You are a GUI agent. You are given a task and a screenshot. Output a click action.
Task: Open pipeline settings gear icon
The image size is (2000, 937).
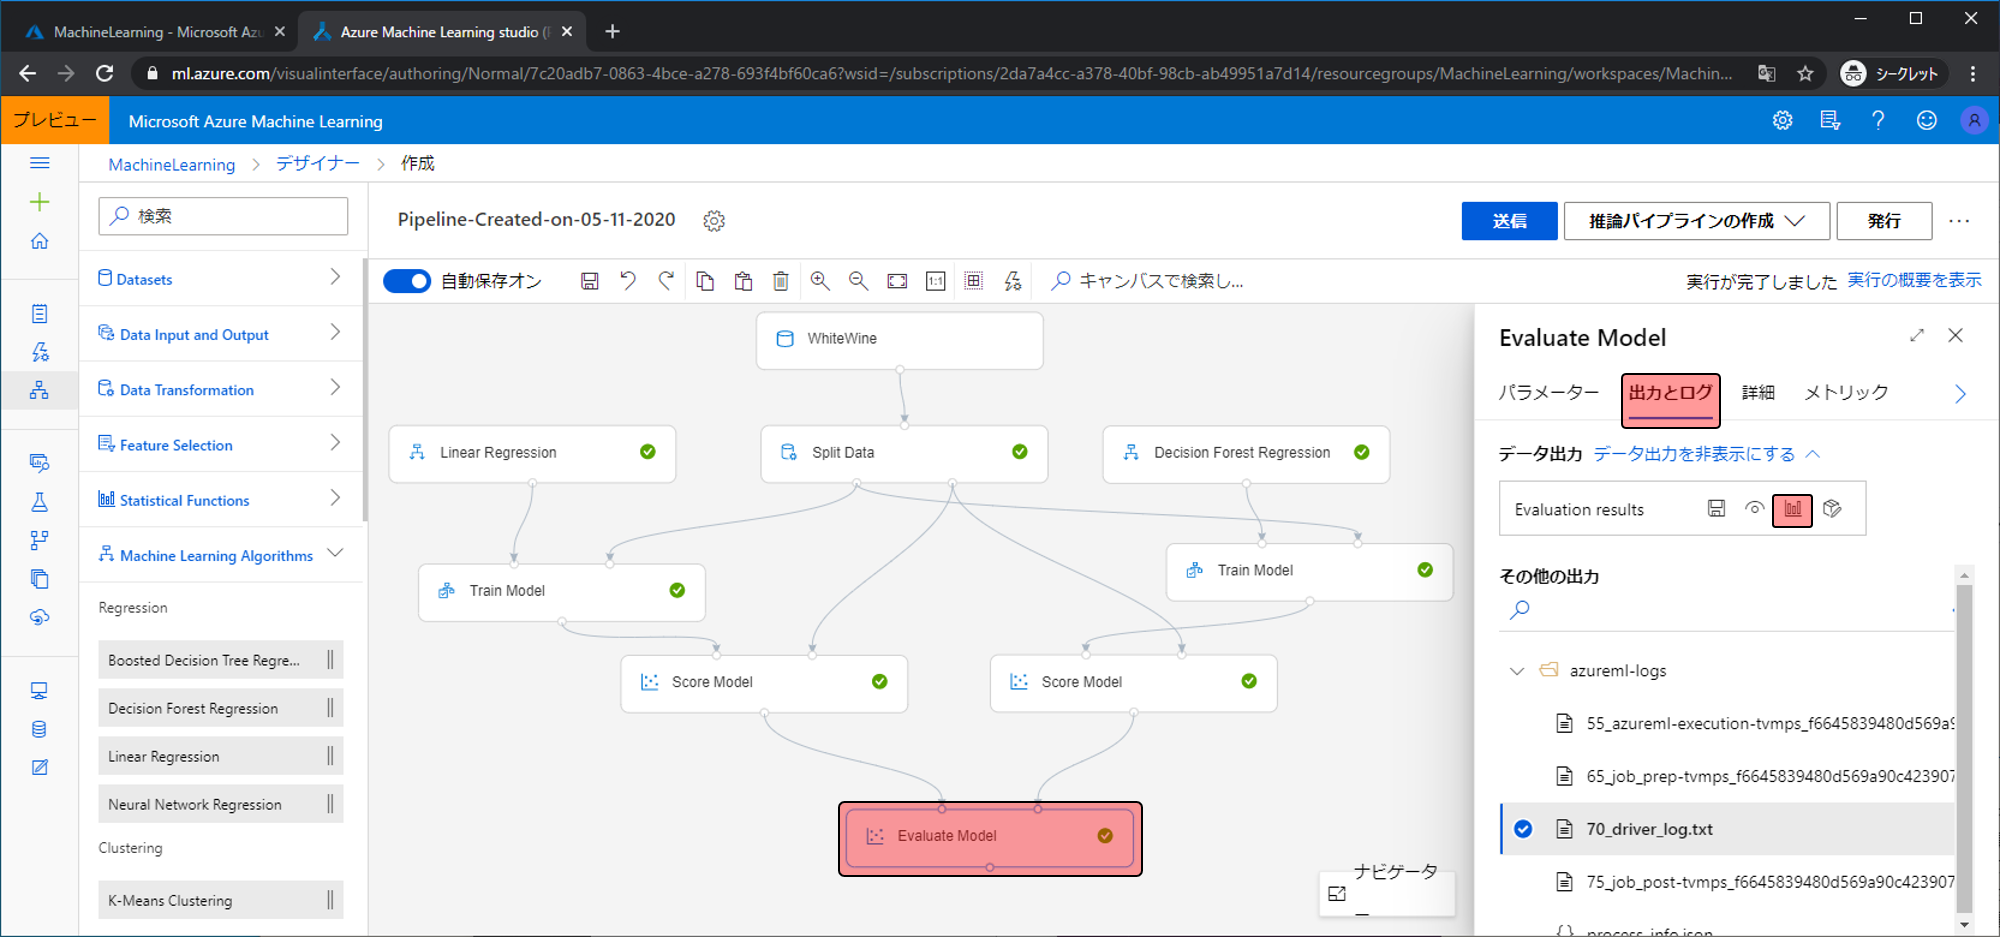713,221
